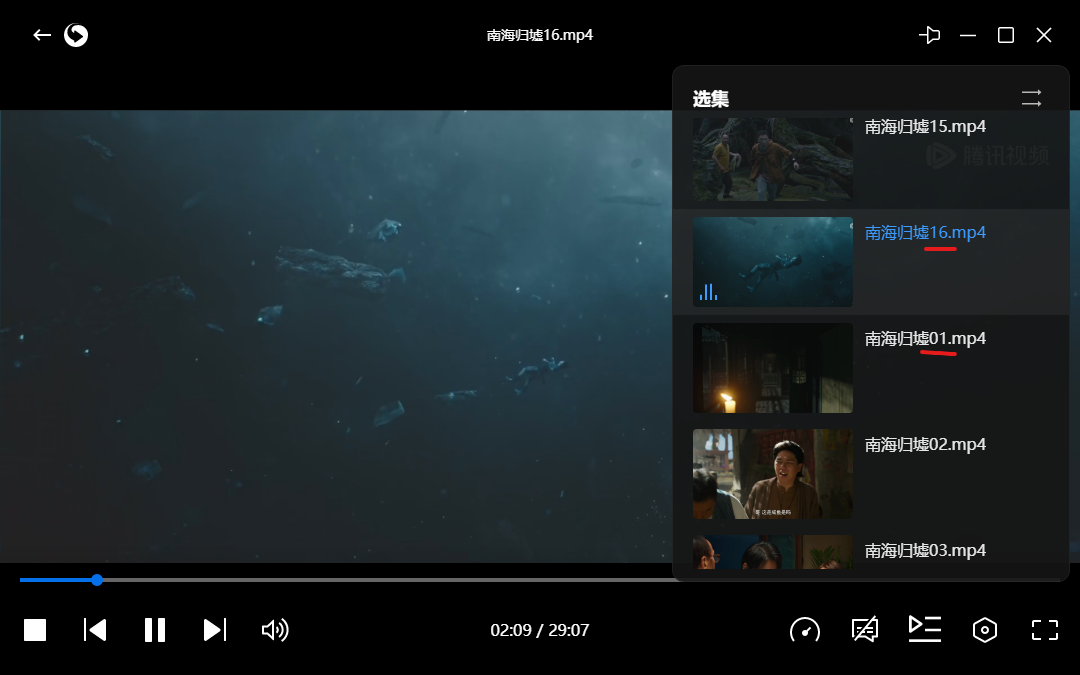Stop video playback

35,630
